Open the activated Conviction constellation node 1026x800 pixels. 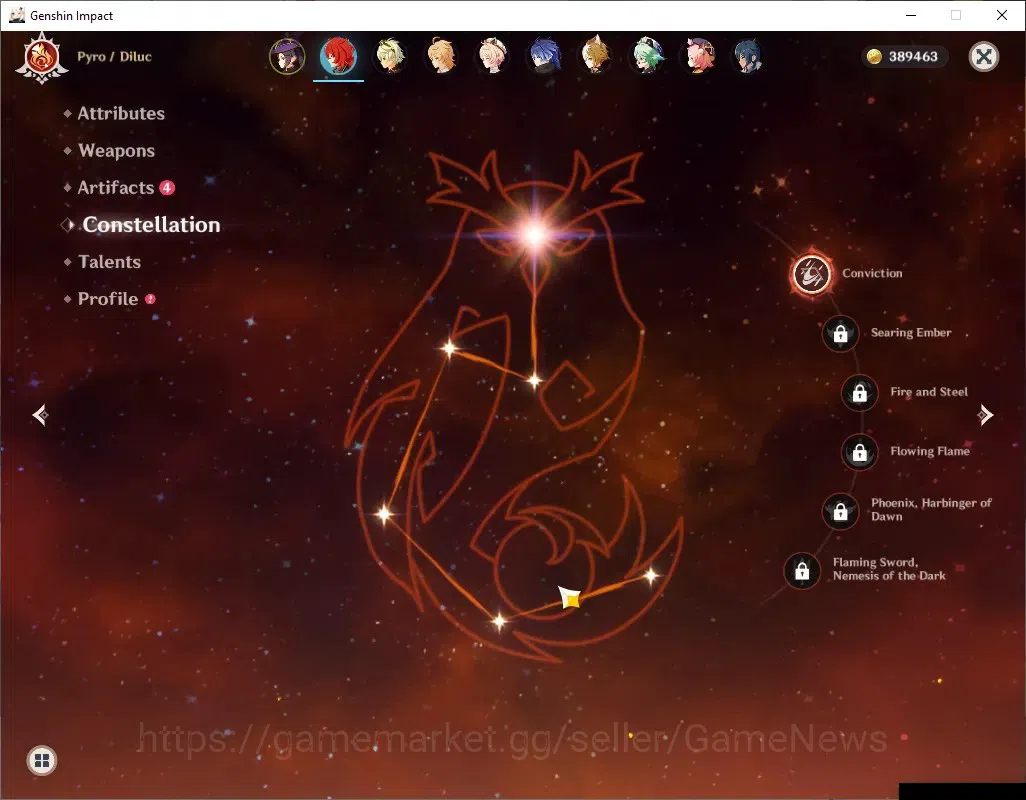tap(811, 274)
